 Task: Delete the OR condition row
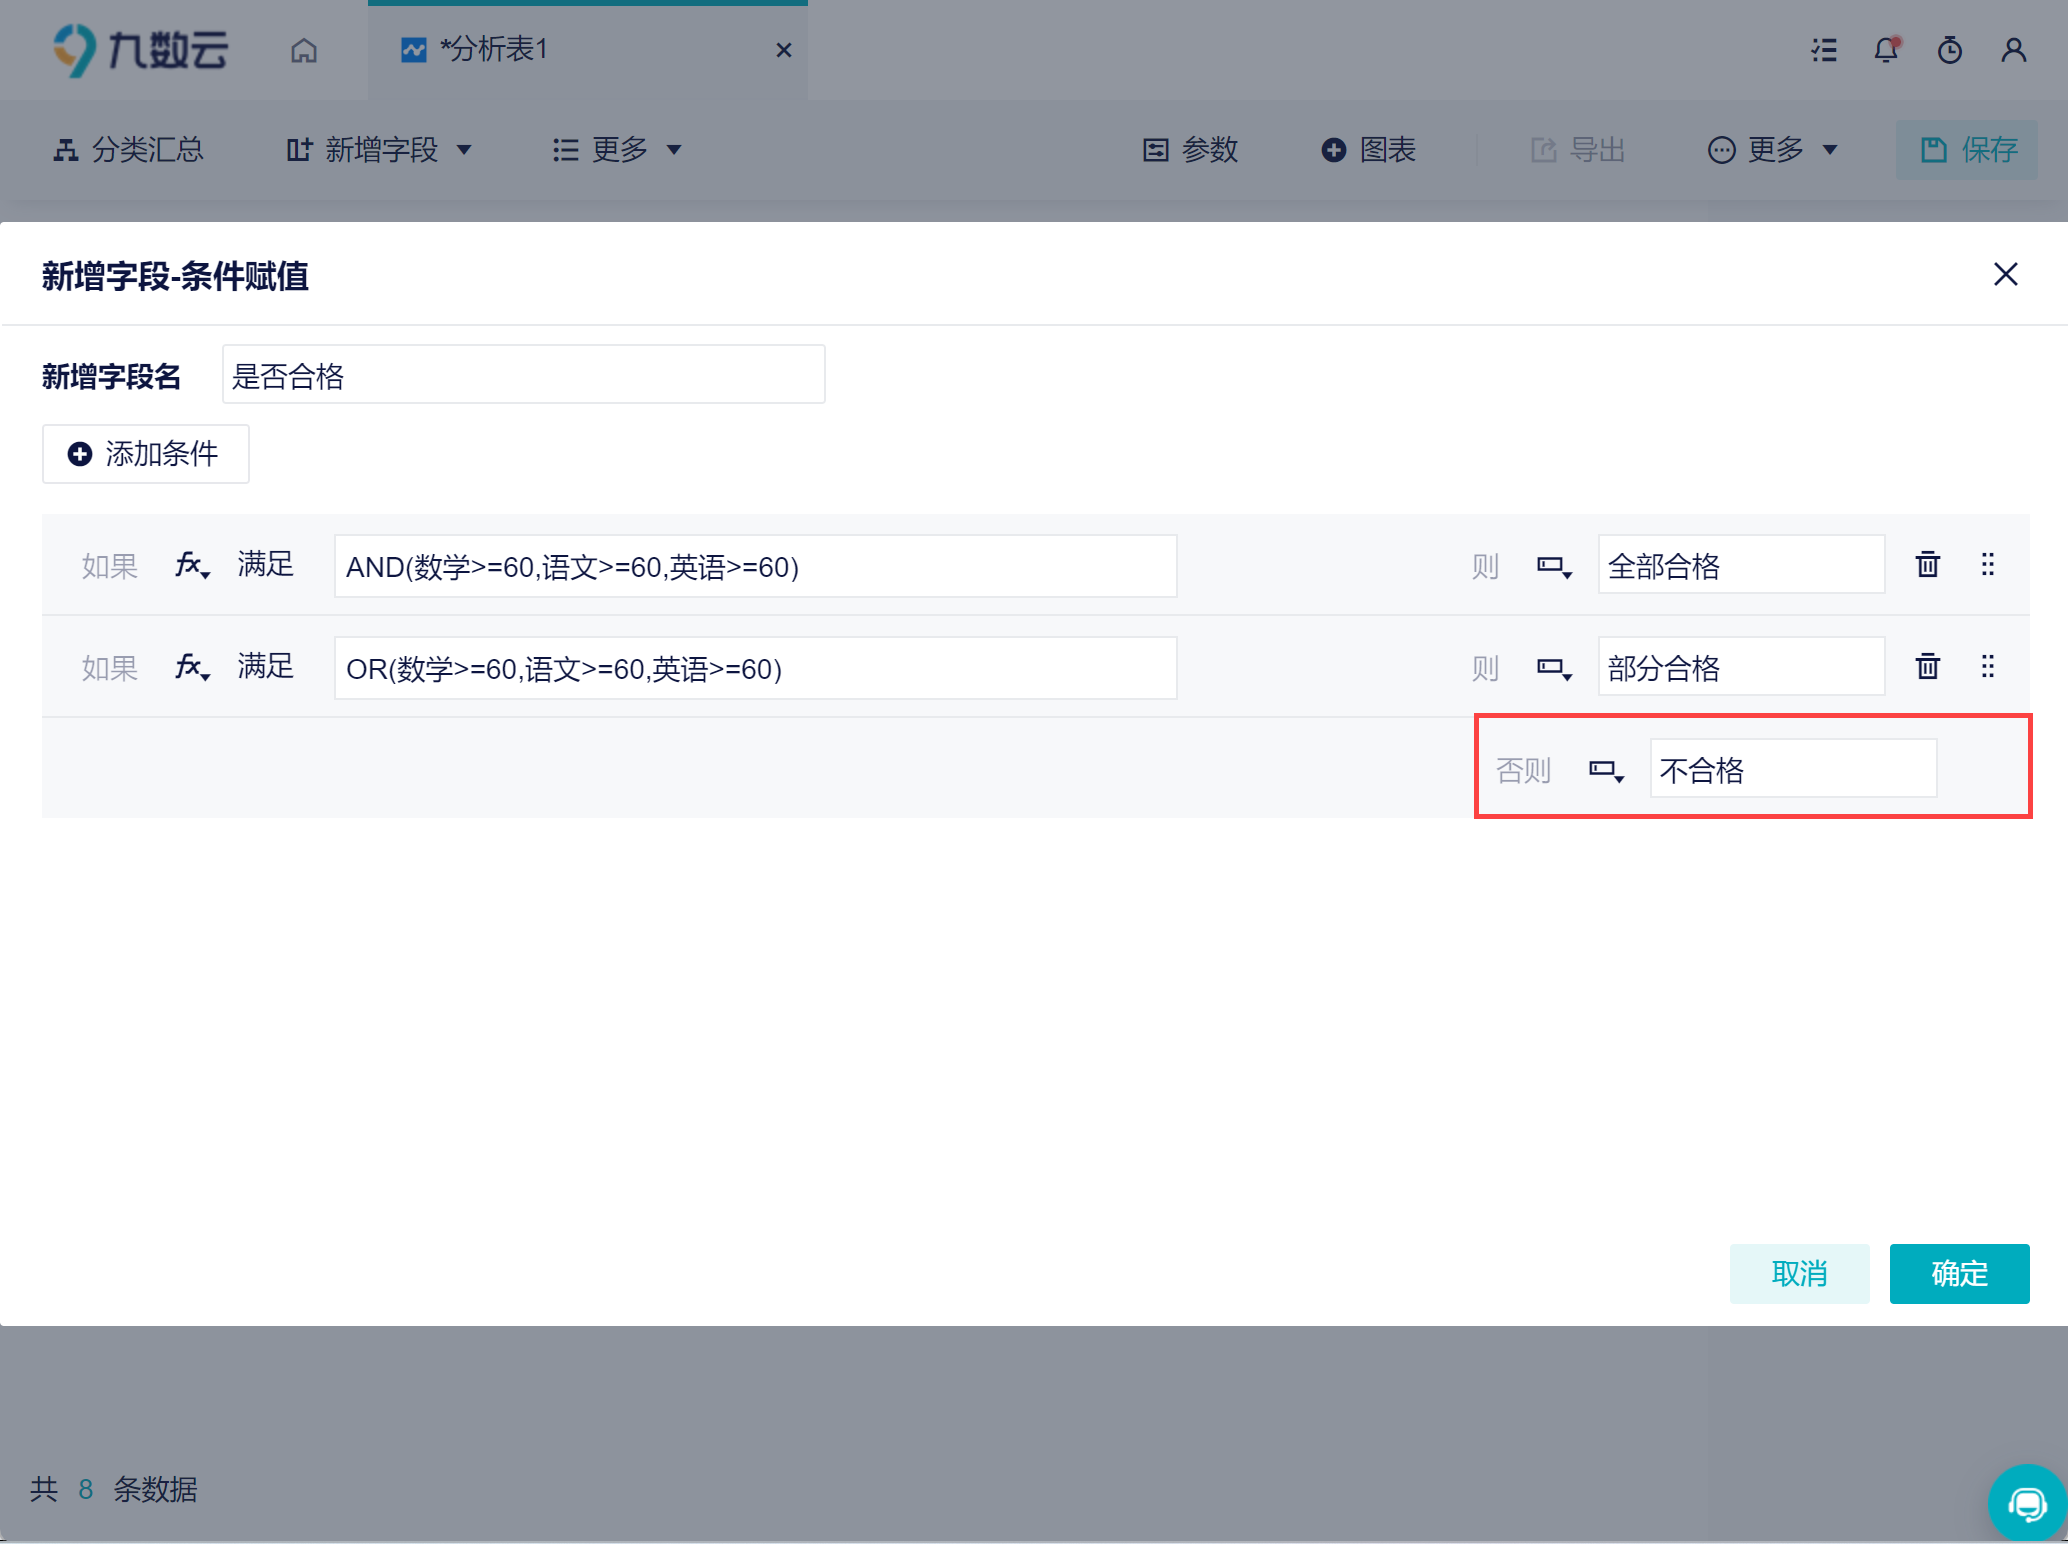coord(1927,666)
